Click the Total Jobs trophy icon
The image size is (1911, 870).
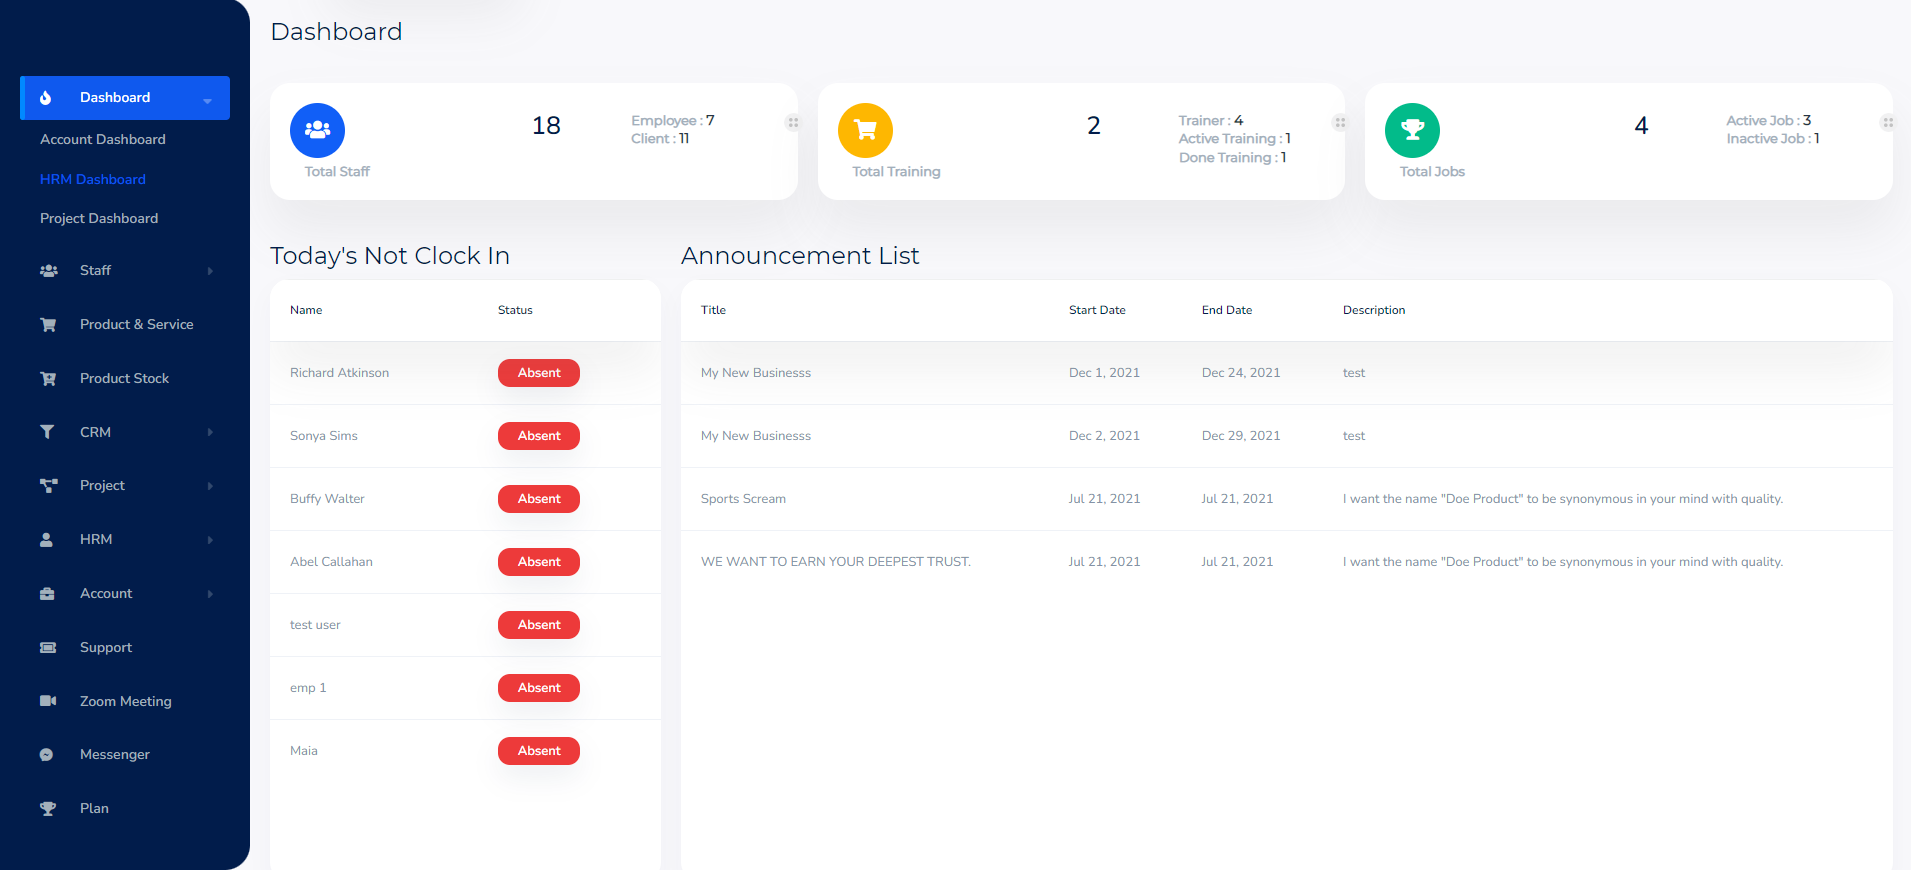[1412, 130]
